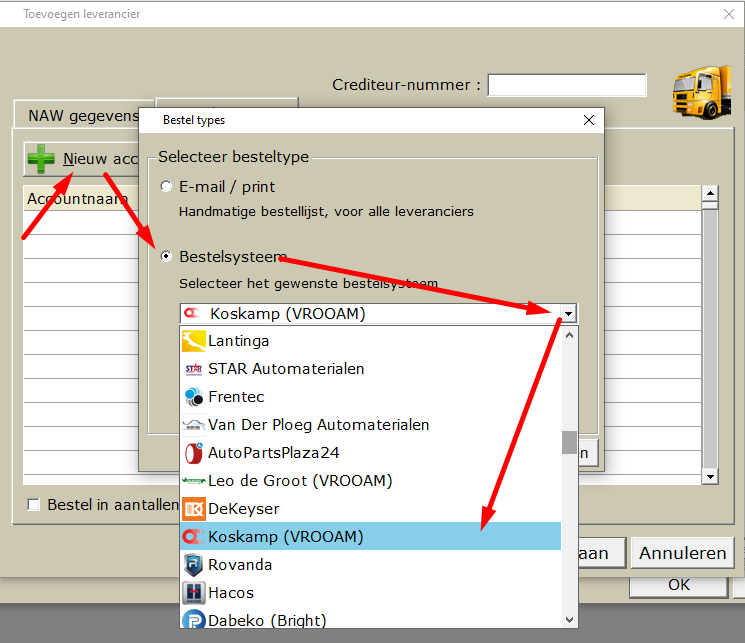
Task: Click the Frentec logo icon
Action: tap(193, 397)
